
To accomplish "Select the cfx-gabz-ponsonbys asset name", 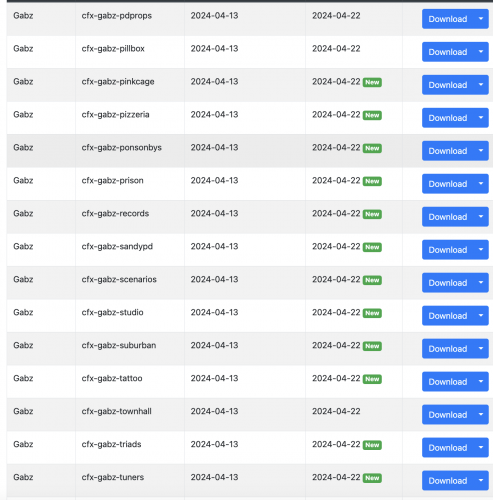I will pyautogui.click(x=122, y=148).
